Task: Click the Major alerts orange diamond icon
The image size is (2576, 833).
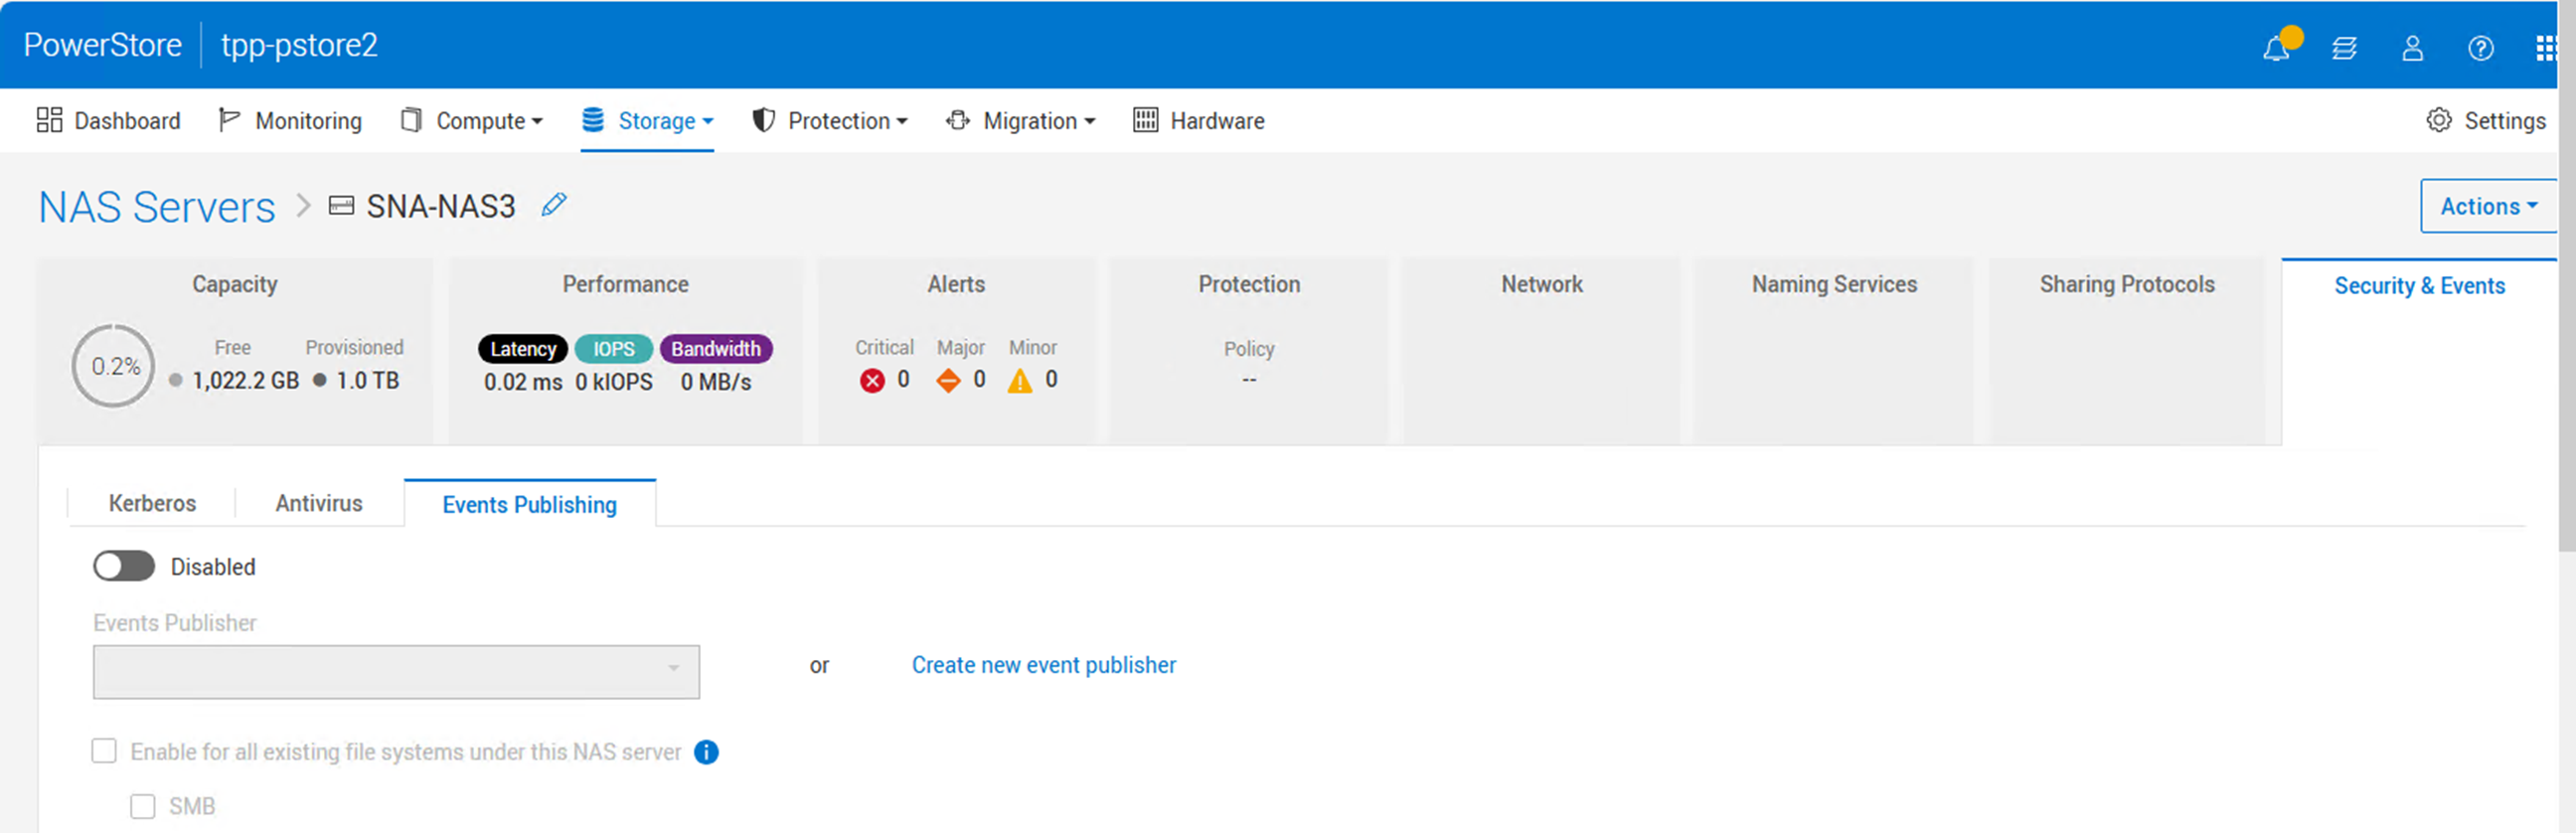Action: [x=948, y=381]
